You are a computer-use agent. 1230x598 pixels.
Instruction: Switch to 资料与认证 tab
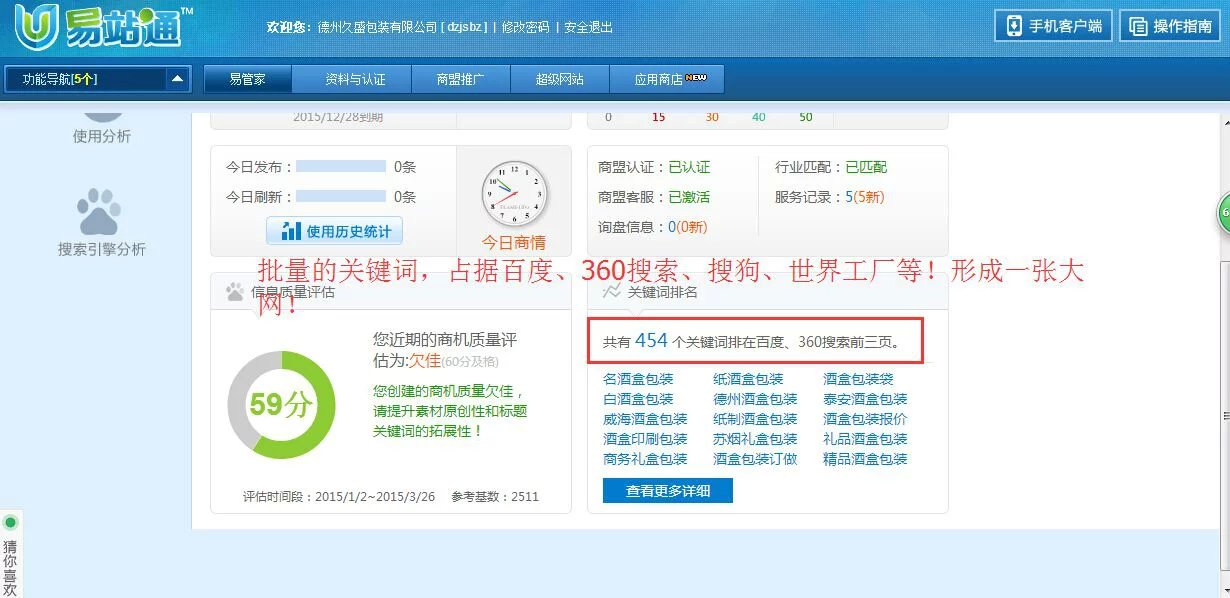coord(355,79)
